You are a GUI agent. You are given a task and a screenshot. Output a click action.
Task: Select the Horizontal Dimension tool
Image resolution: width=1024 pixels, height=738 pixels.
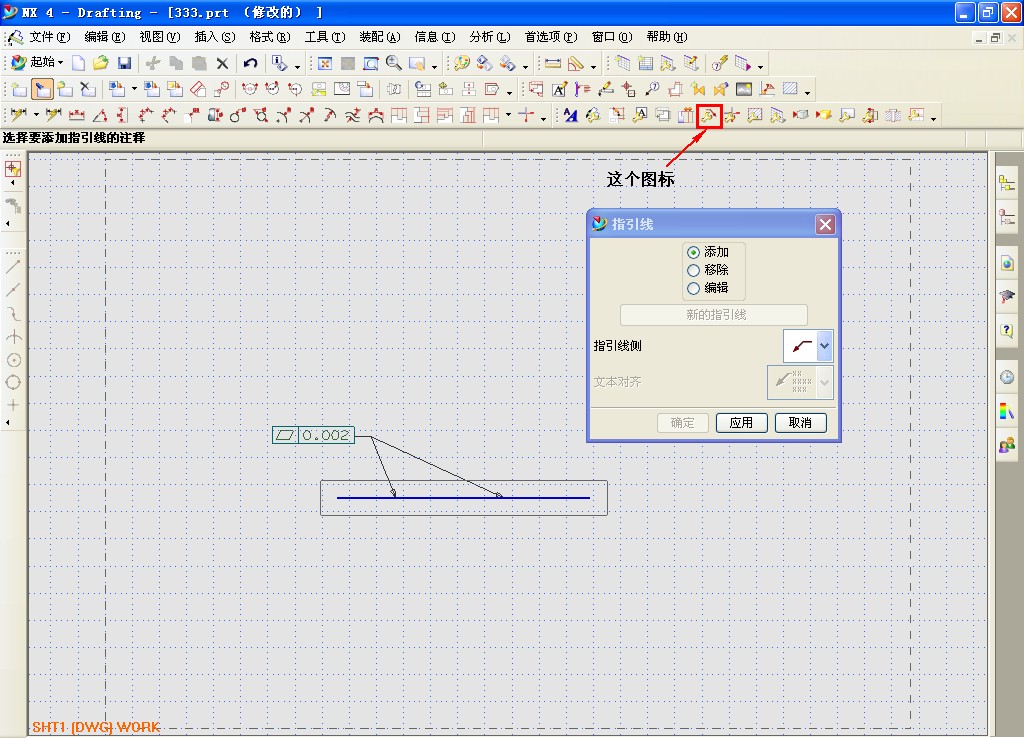76,116
